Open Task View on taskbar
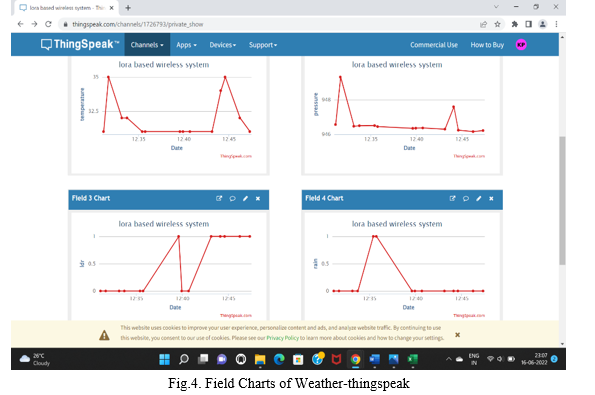Image resolution: width=595 pixels, height=395 pixels. tap(203, 359)
